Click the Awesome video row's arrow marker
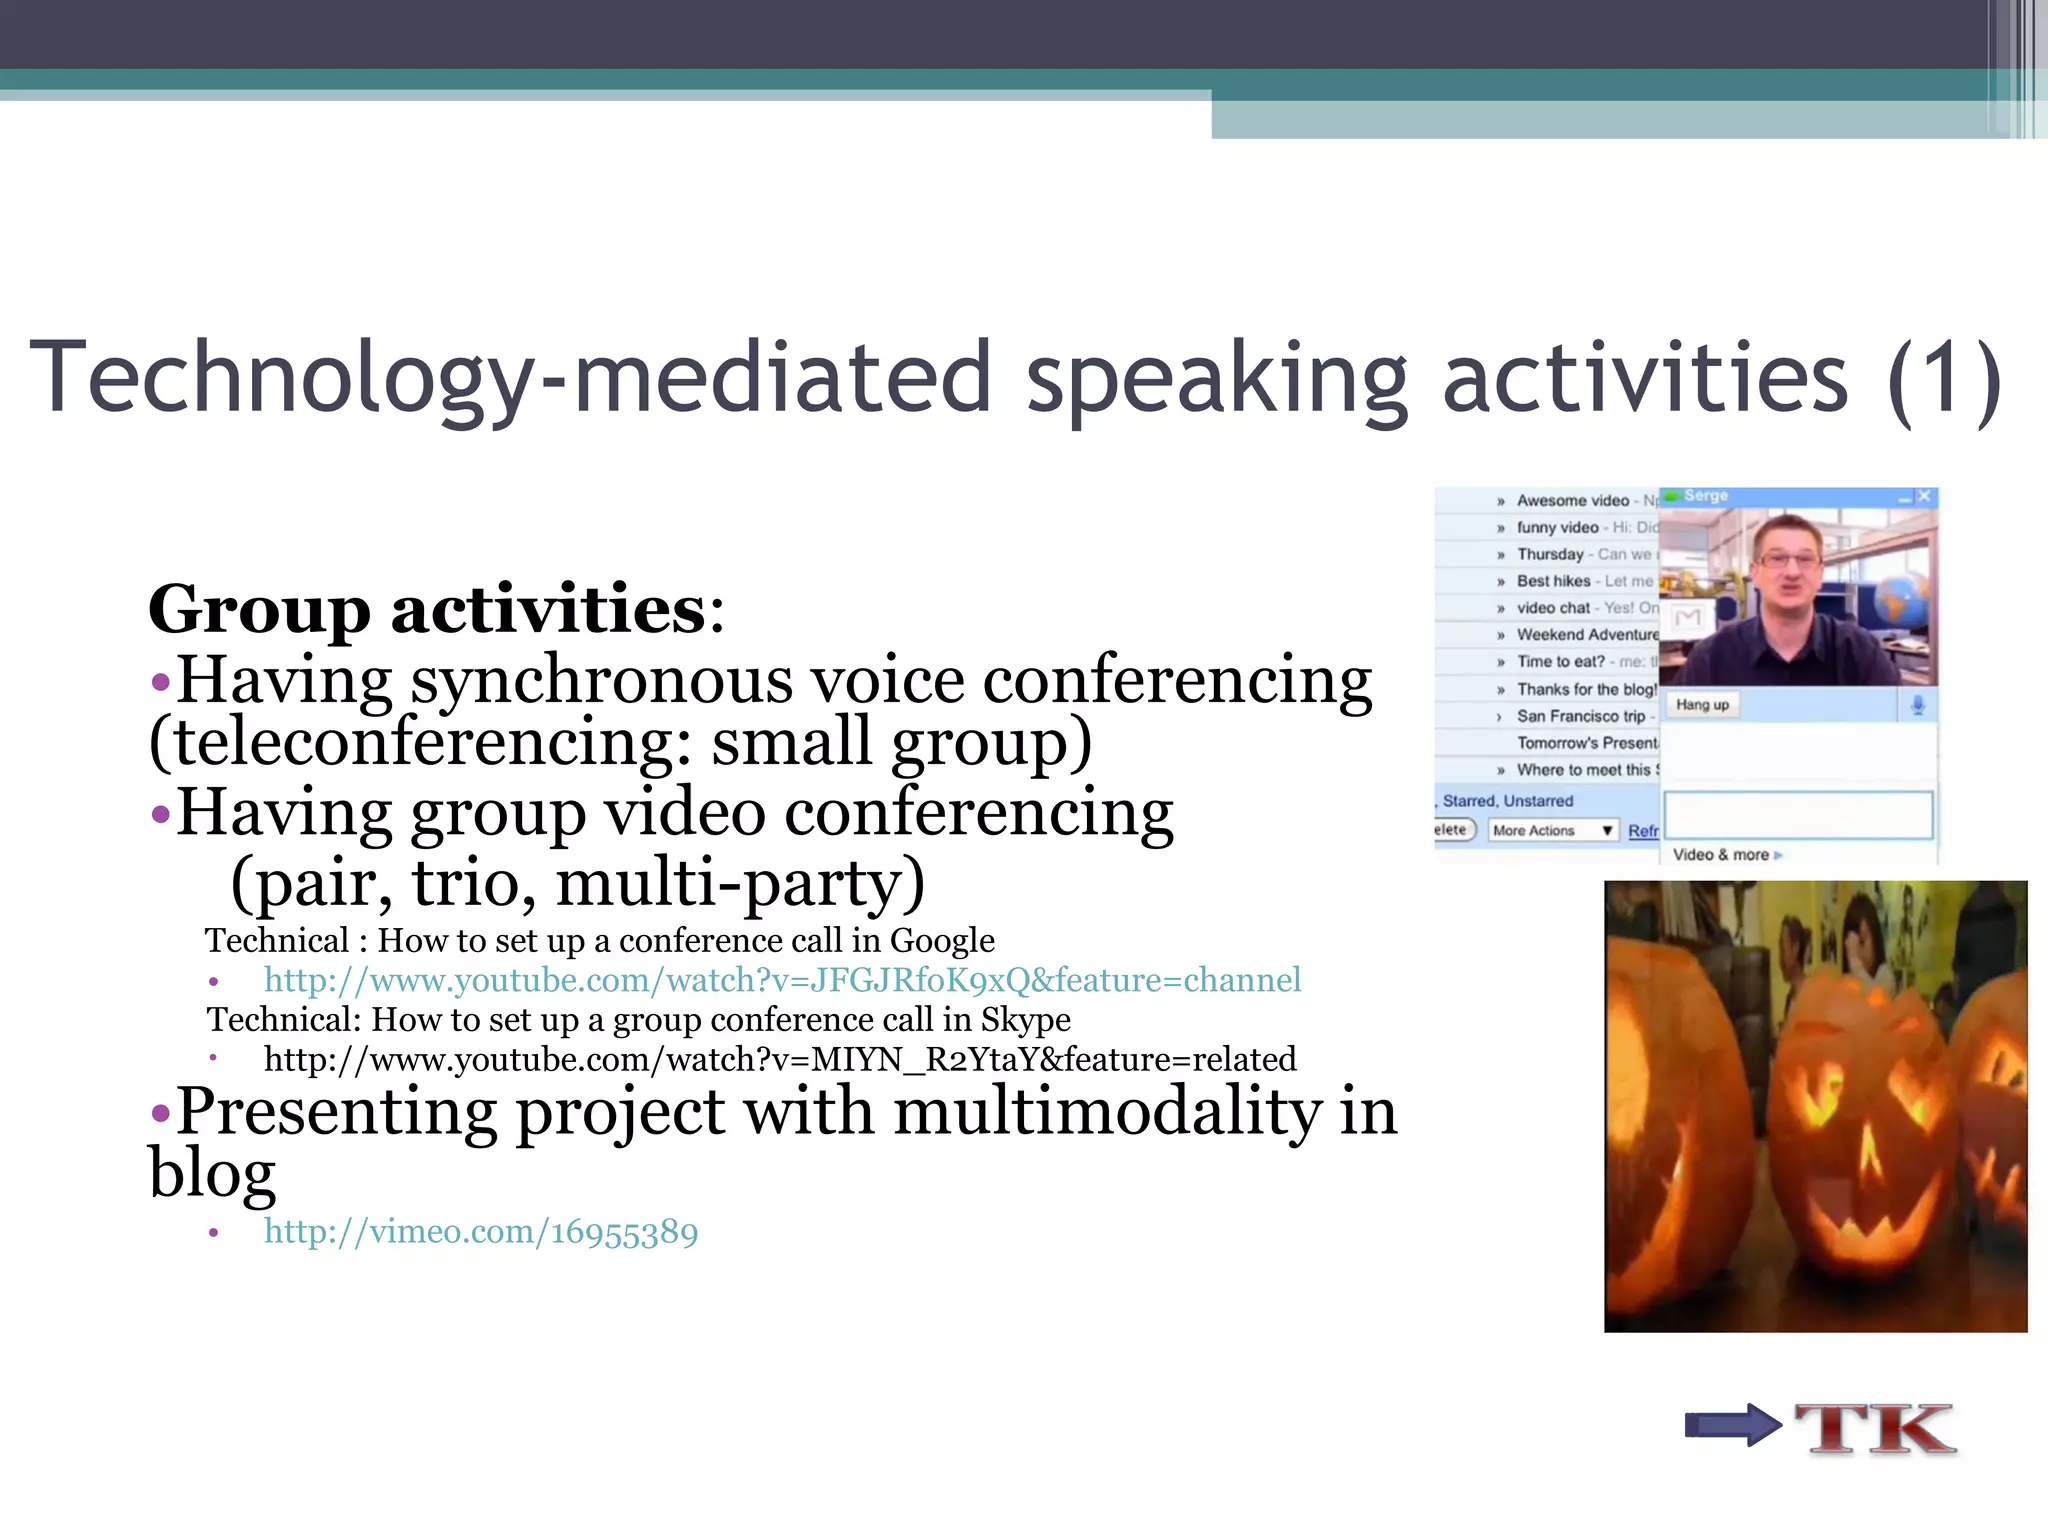 coord(1501,501)
